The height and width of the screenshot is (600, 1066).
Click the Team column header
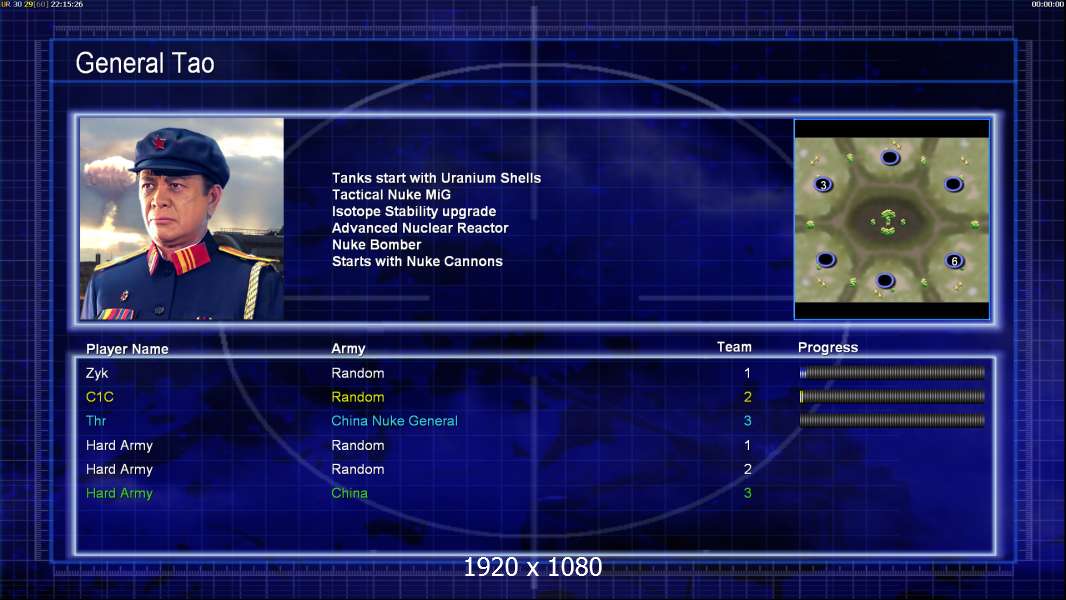[734, 347]
